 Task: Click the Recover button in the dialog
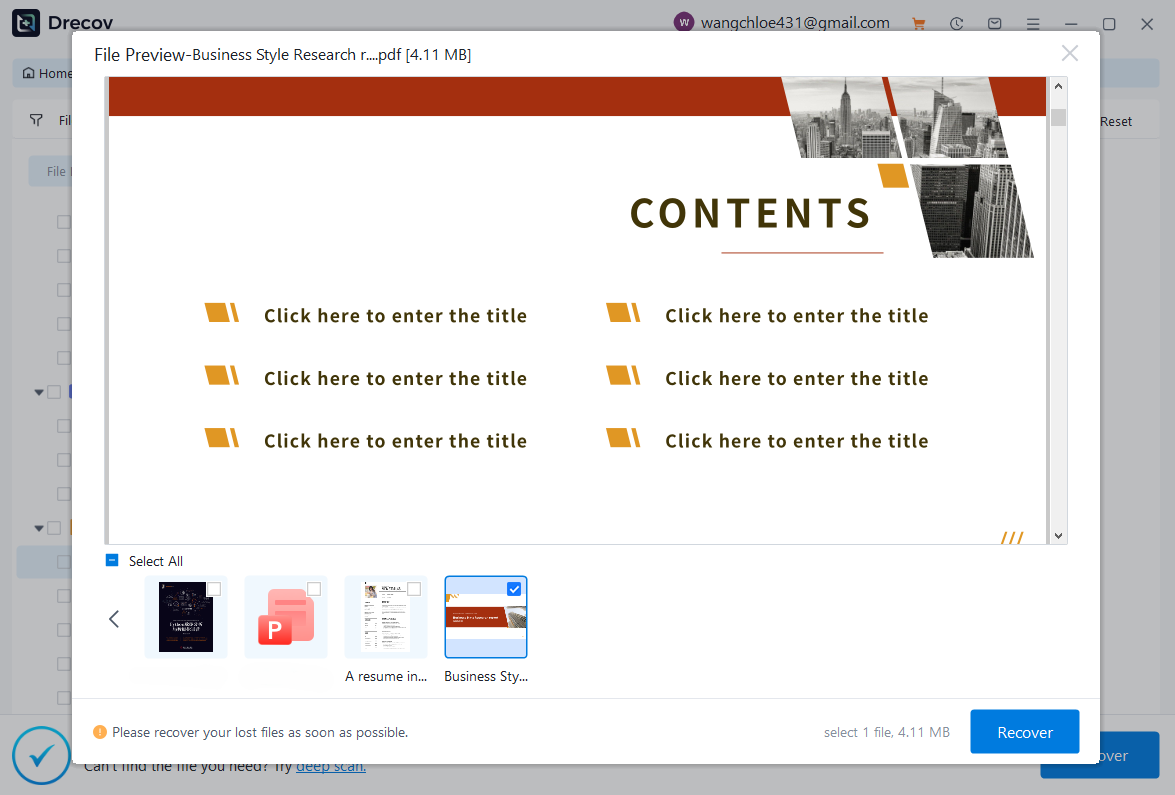pos(1024,732)
